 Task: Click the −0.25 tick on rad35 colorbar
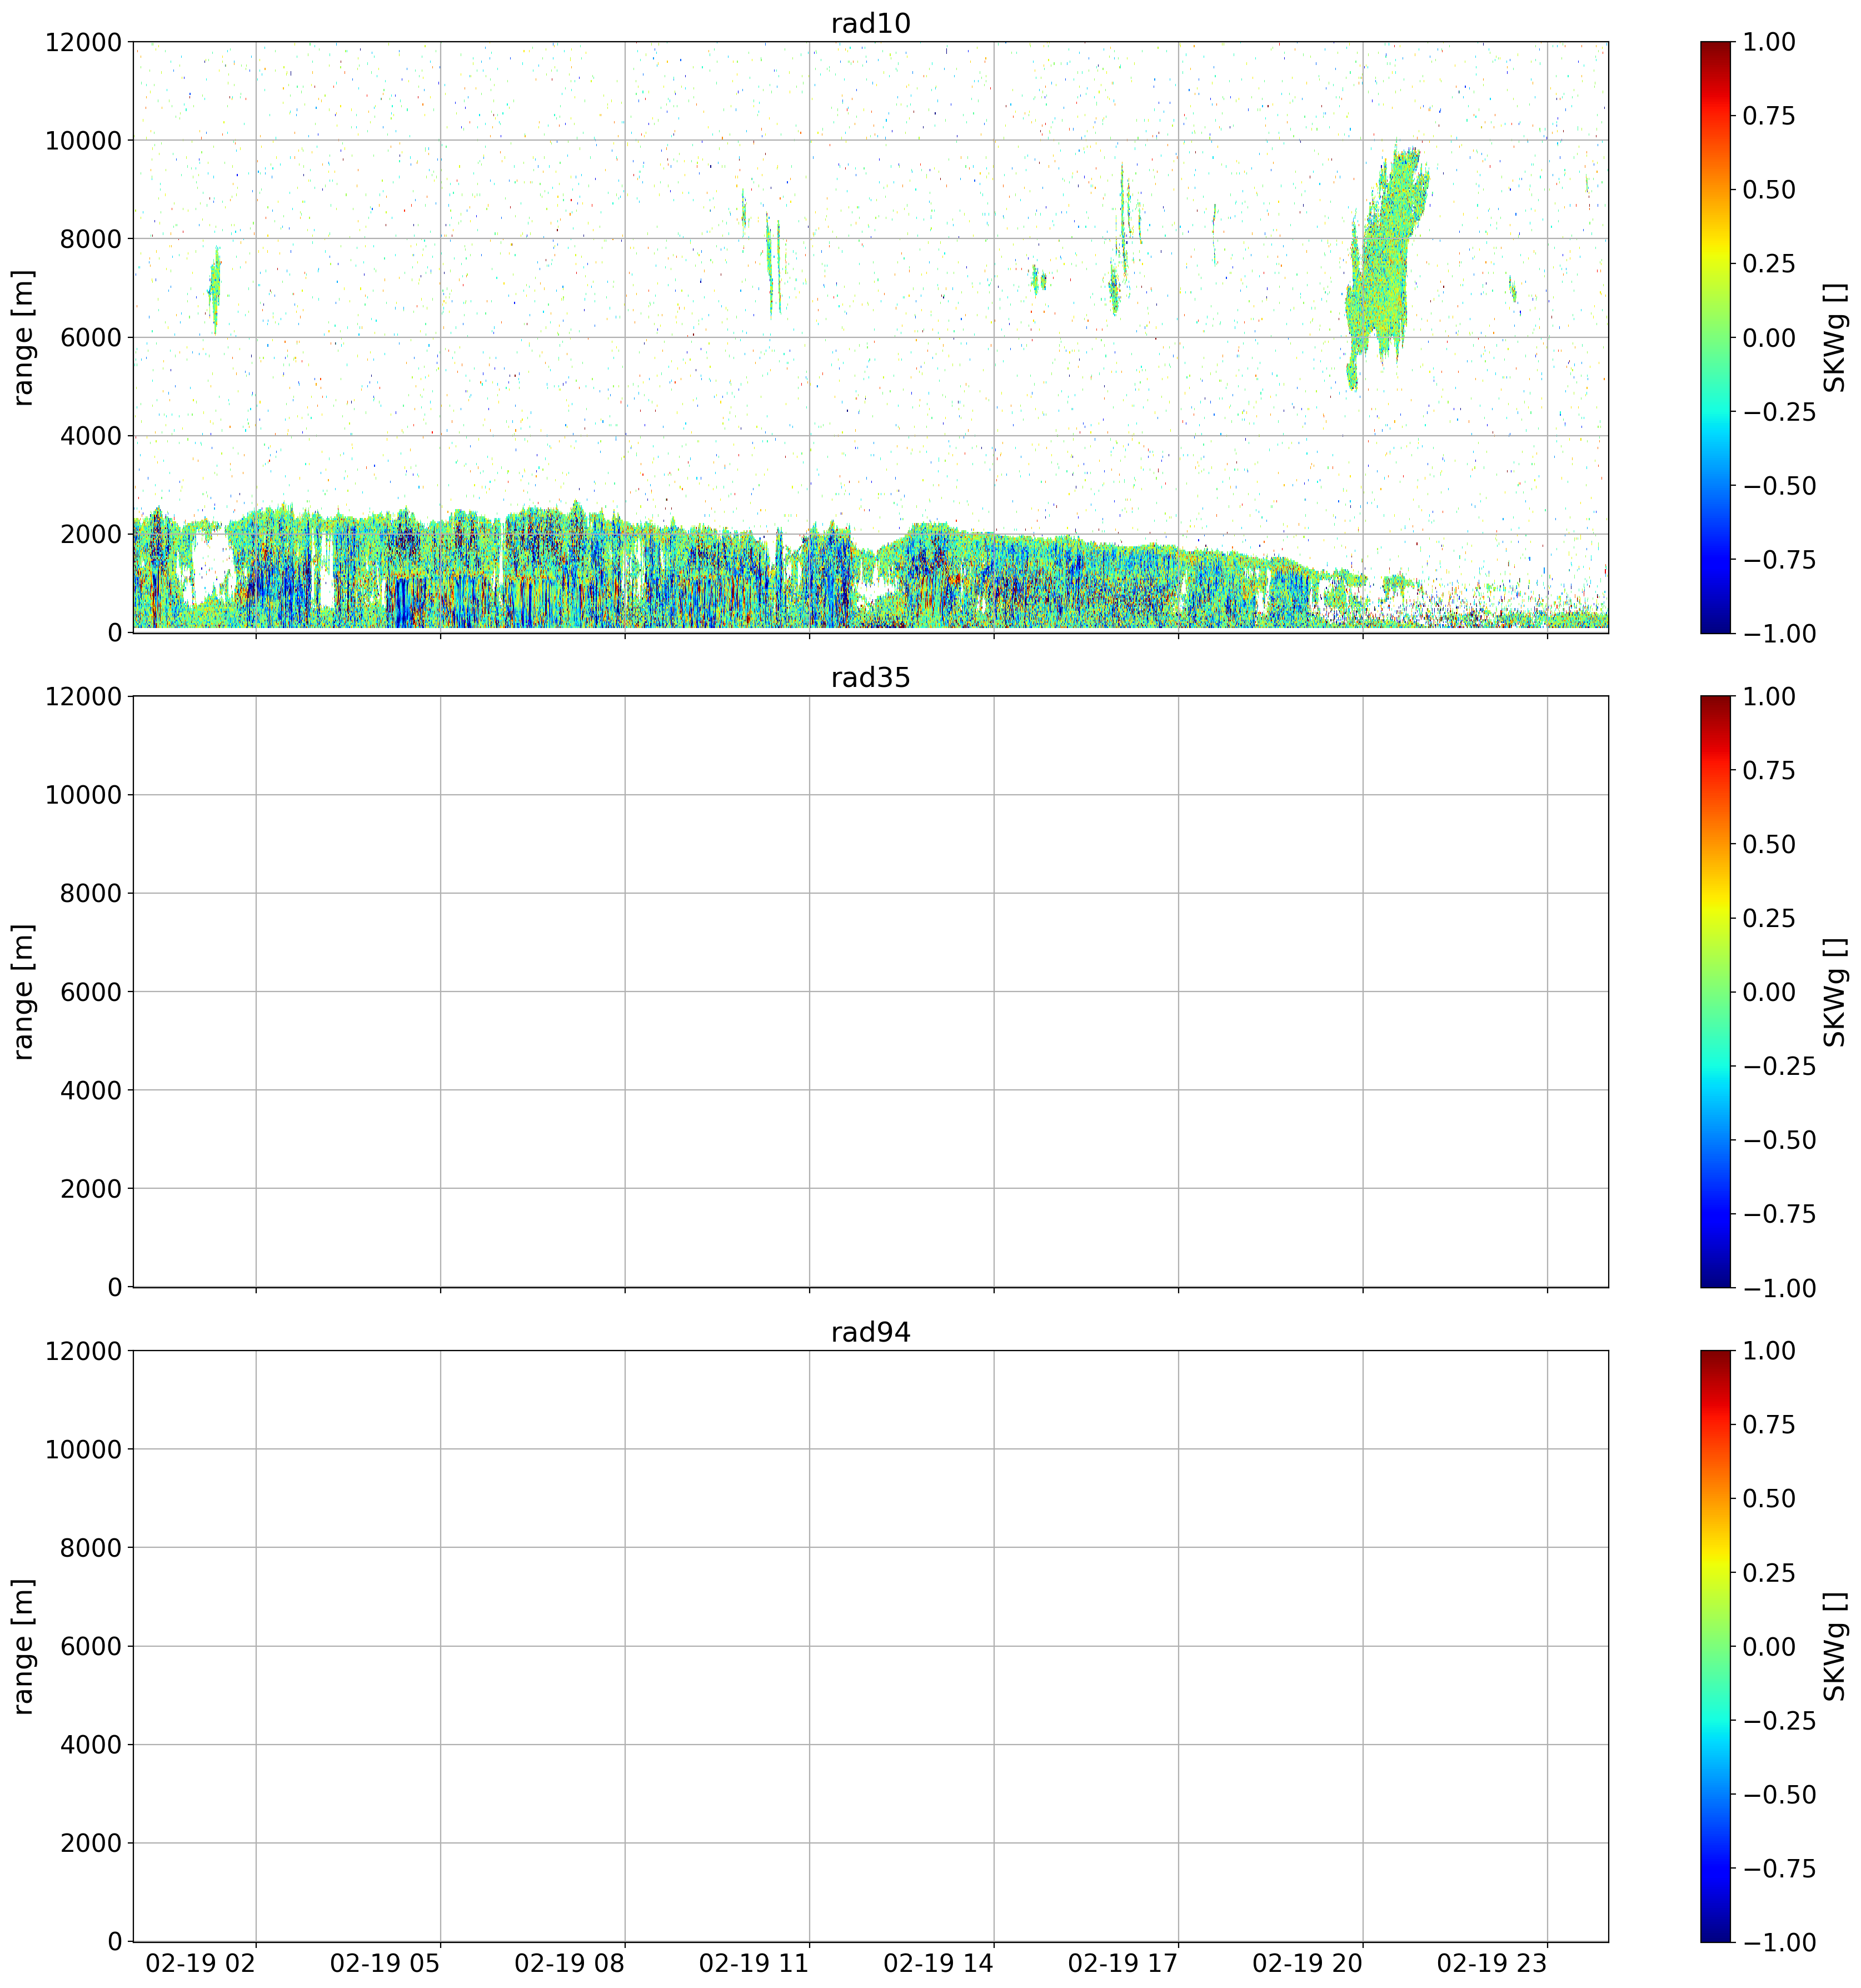pos(1779,1065)
